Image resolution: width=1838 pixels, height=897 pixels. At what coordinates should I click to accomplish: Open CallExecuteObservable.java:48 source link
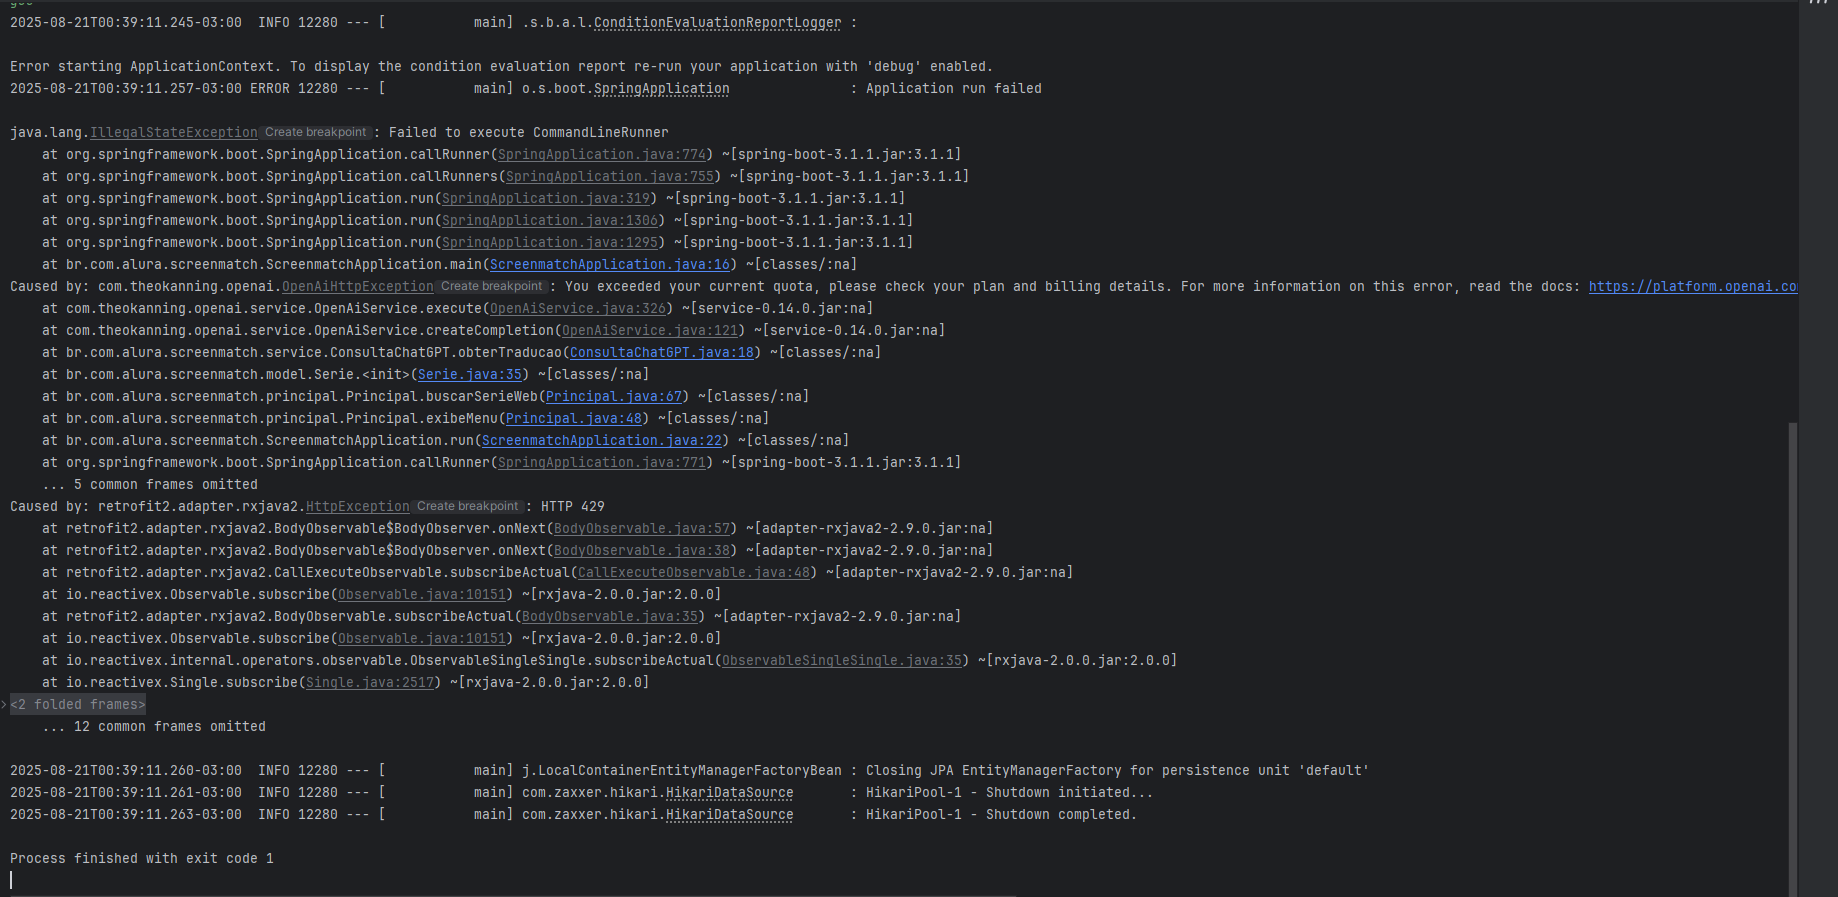point(694,572)
